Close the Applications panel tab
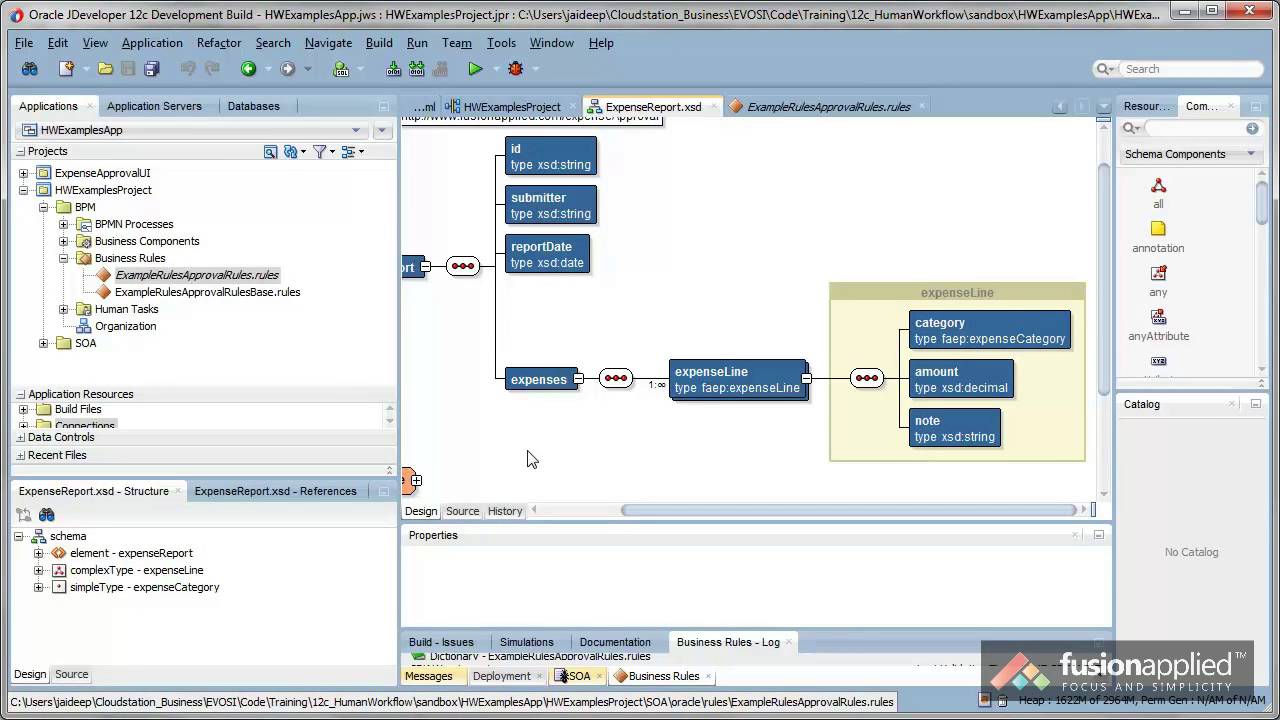Screen dimensions: 1280x720 point(91,106)
